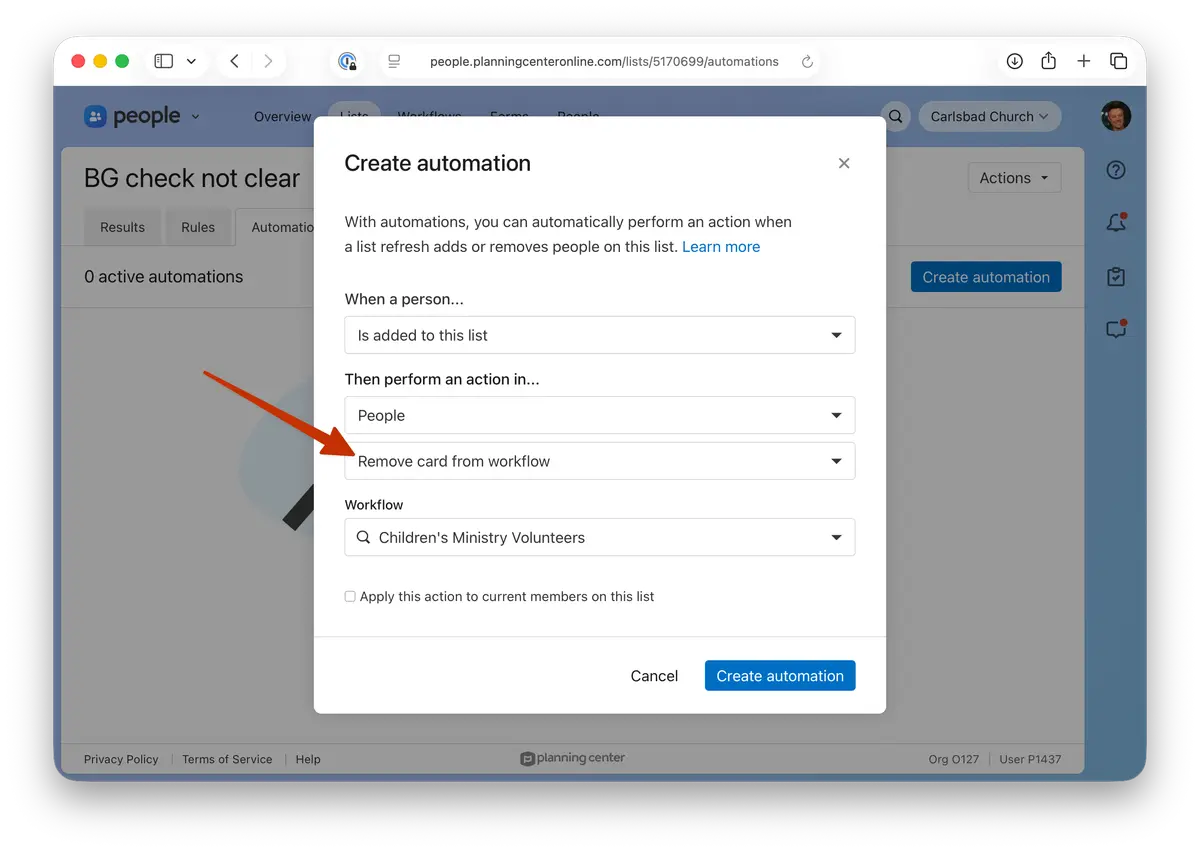1200x852 pixels.
Task: Open the Terms of Service link
Action: pos(227,759)
